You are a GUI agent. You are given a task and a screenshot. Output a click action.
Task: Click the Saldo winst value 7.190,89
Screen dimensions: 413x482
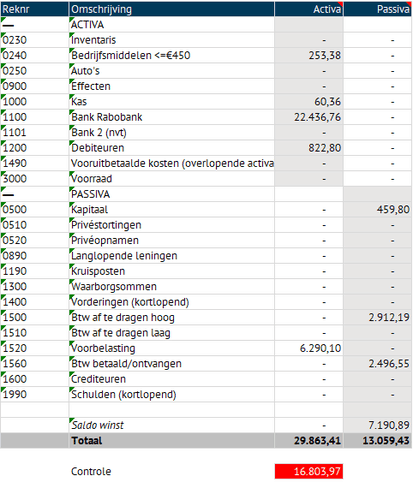378,425
